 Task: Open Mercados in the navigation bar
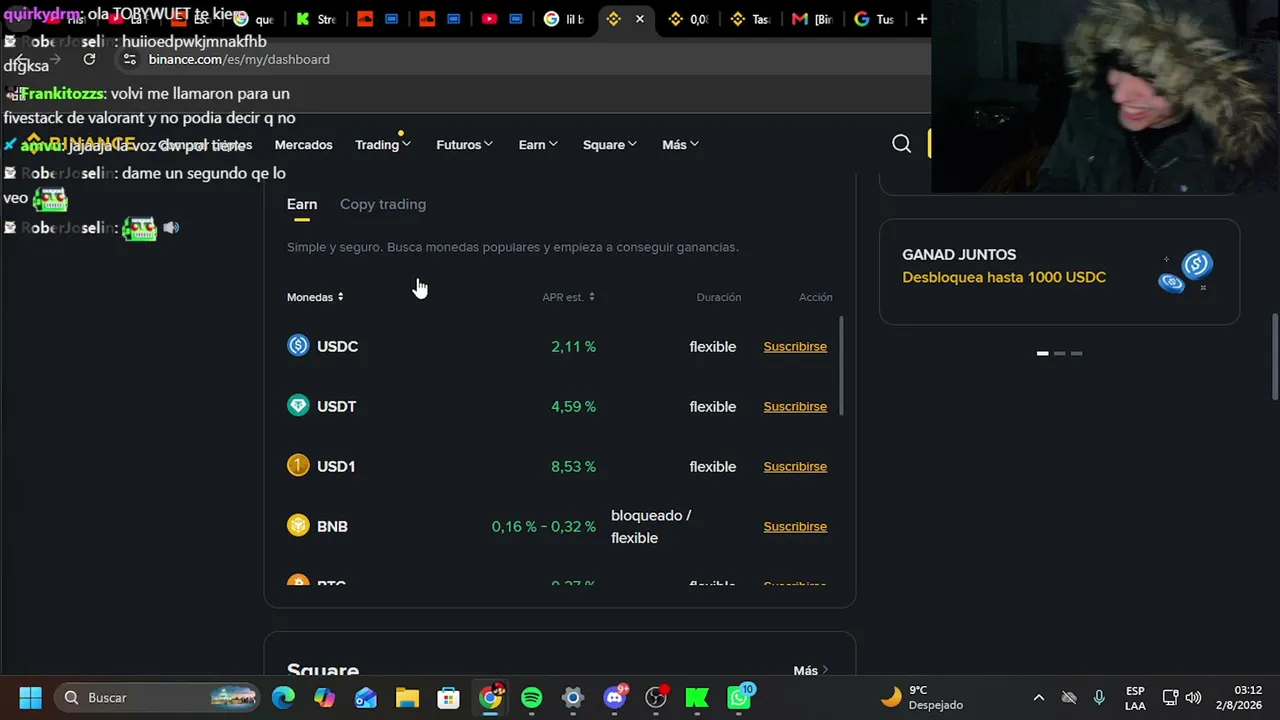(x=303, y=144)
